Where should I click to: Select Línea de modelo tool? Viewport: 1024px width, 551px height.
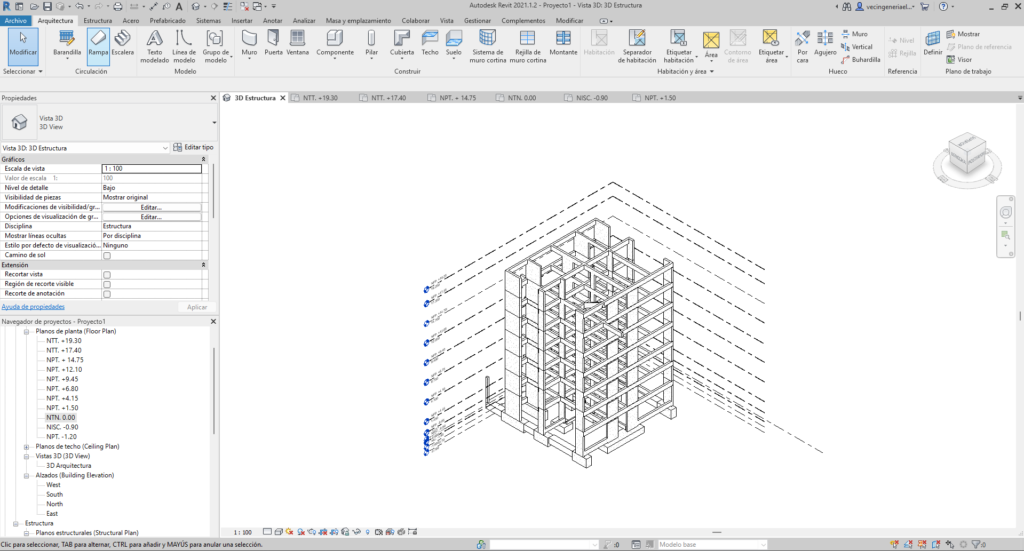[x=184, y=46]
